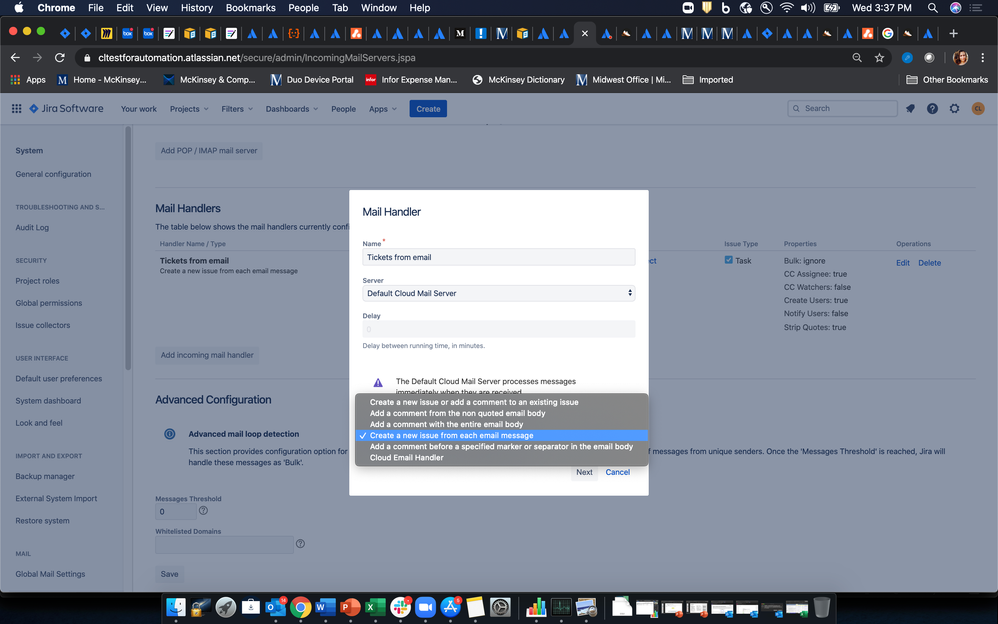Open Your work in Jira navigation
Image resolution: width=998 pixels, height=624 pixels.
click(x=139, y=109)
